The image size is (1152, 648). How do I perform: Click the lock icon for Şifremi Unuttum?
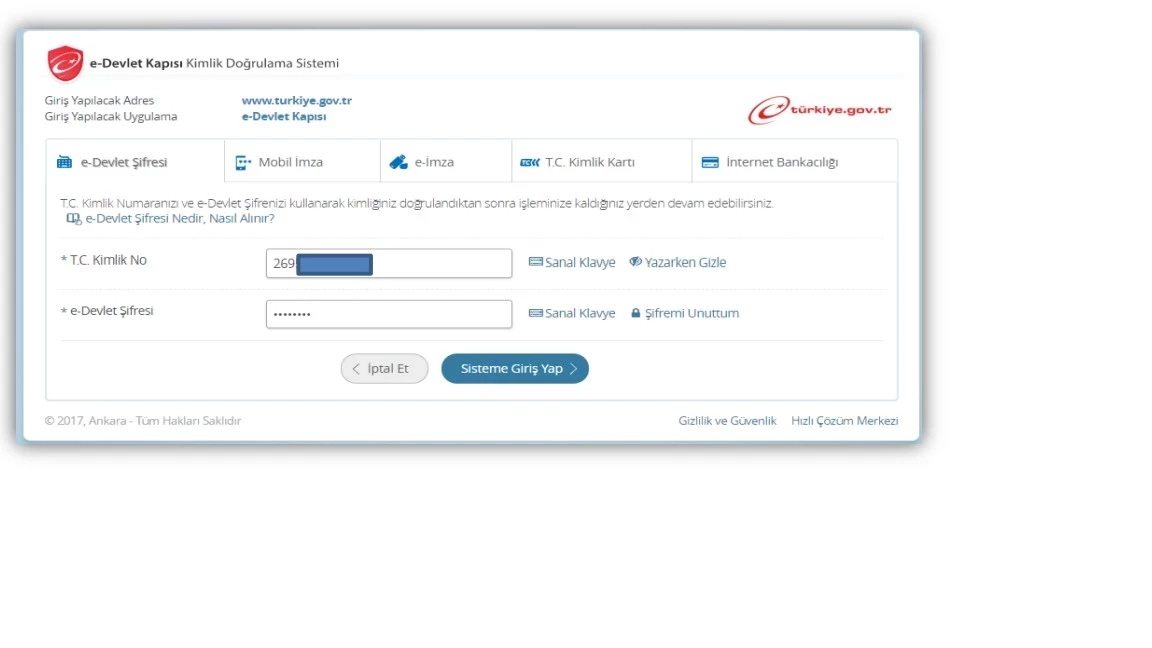(x=635, y=314)
